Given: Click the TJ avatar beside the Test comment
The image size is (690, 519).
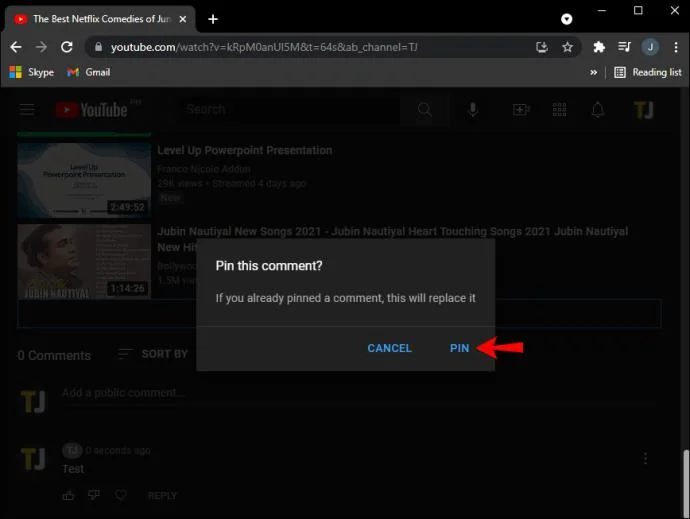Looking at the screenshot, I should (33, 459).
